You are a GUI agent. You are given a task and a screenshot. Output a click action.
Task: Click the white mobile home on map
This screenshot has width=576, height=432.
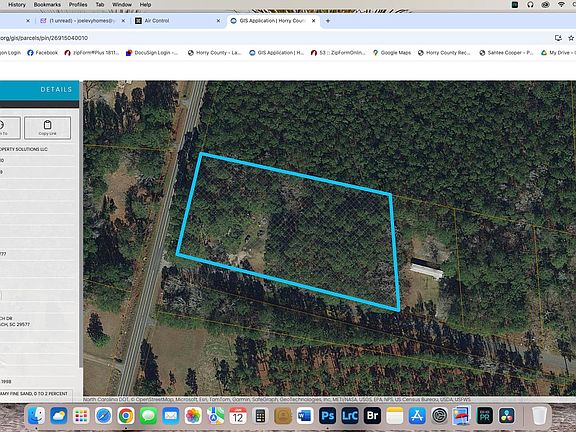426,271
